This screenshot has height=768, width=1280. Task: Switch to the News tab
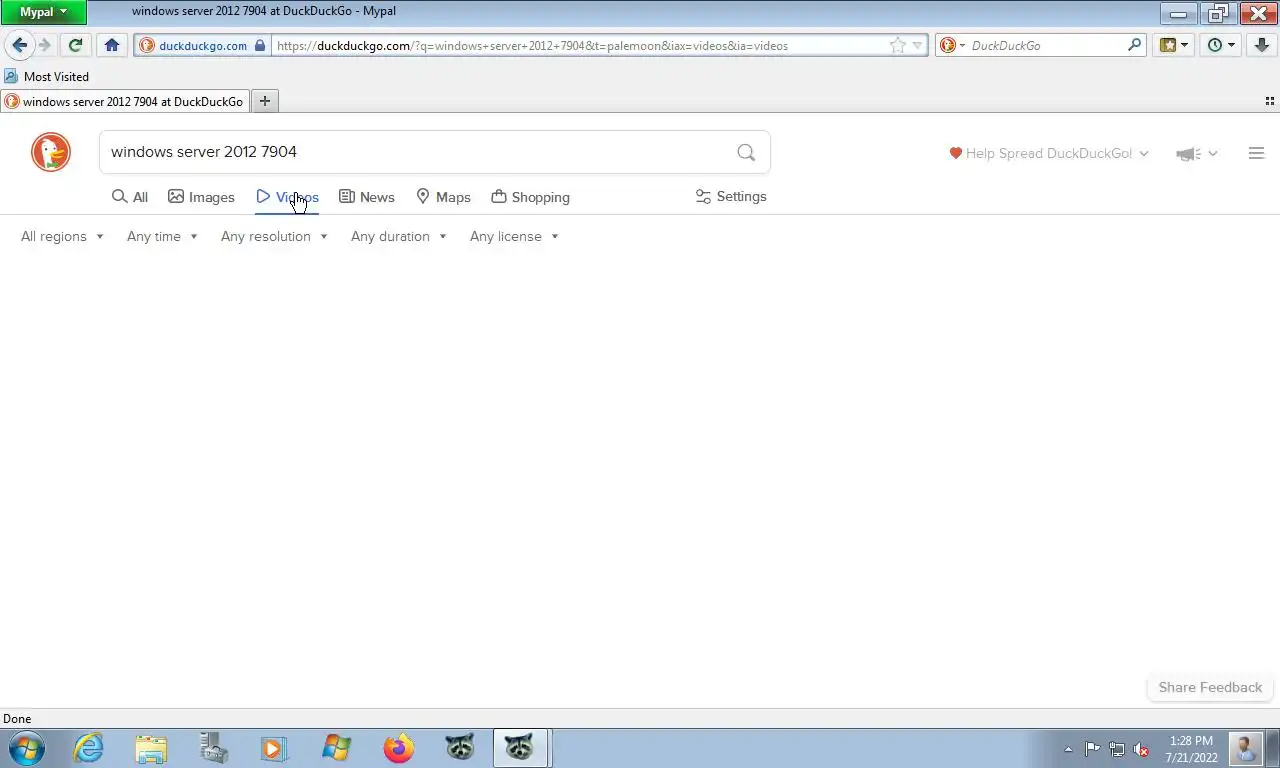coord(367,197)
